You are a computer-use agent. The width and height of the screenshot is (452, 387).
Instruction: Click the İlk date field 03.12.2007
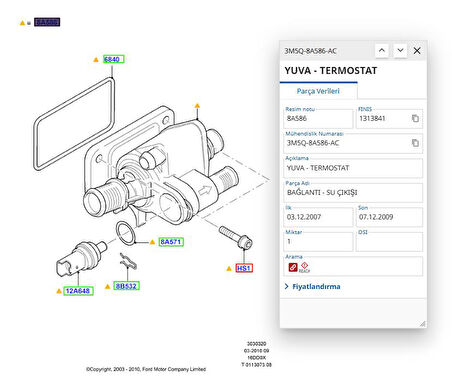tap(318, 217)
